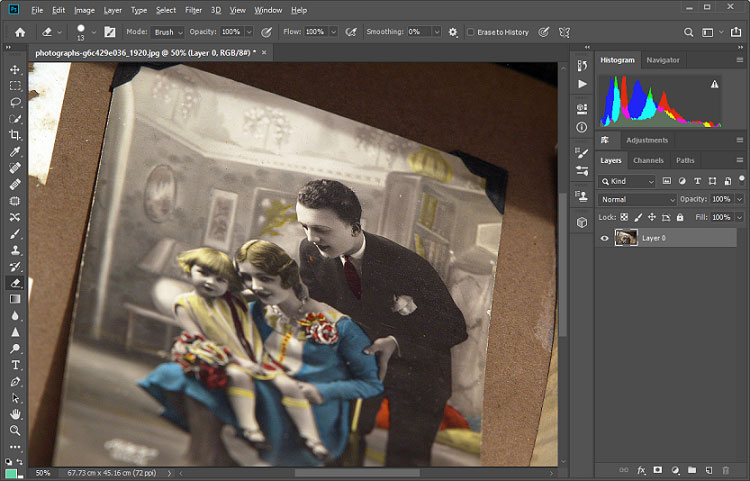
Task: Activate the Horizontal Type tool
Action: click(15, 365)
